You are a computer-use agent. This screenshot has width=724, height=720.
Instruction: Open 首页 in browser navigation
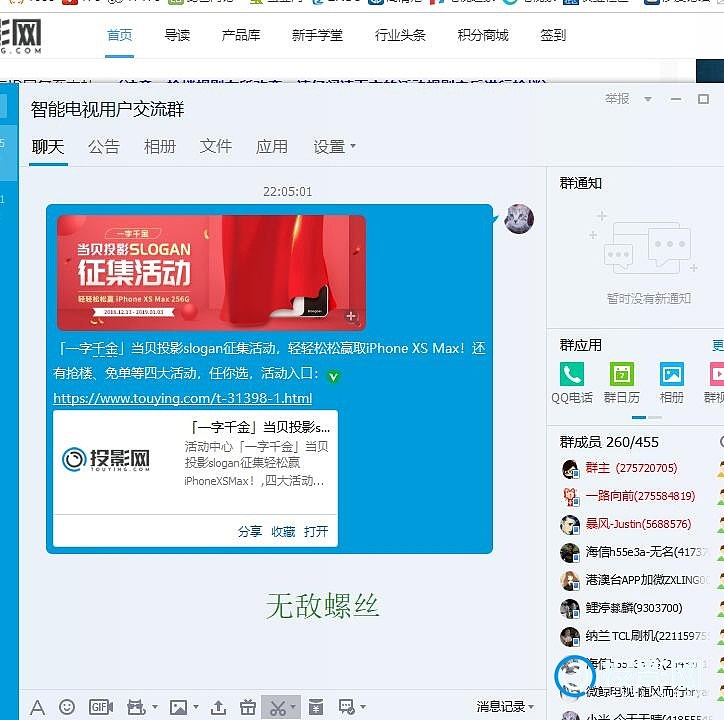(x=120, y=35)
